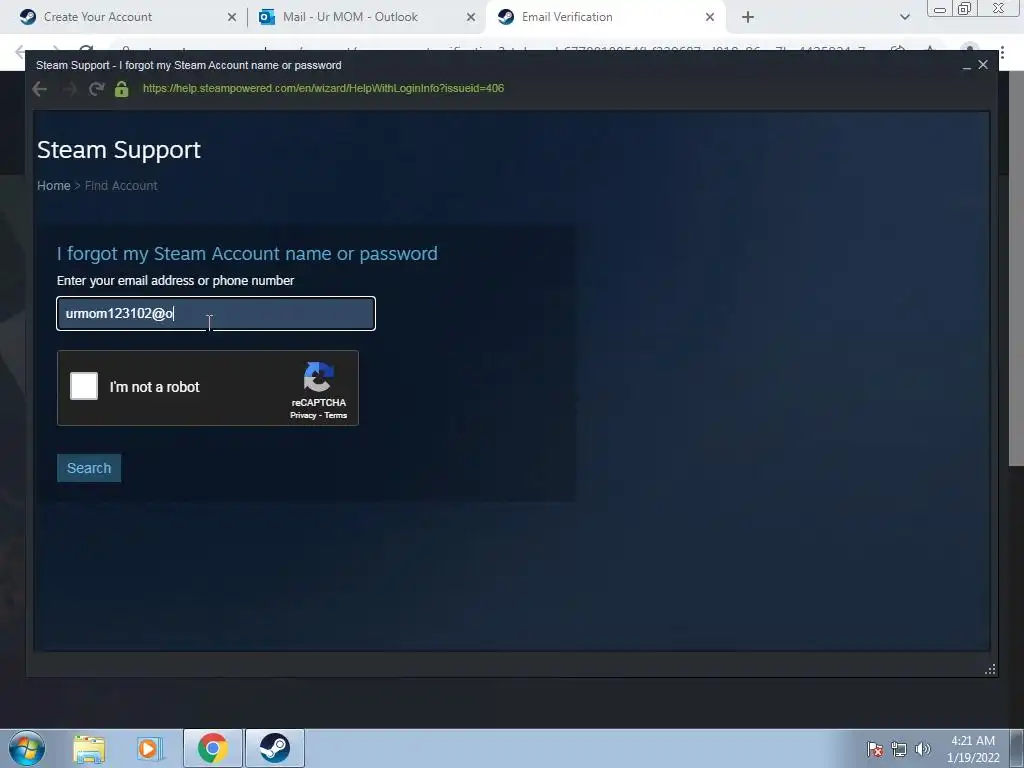The height and width of the screenshot is (768, 1024).
Task: Grab the Steam window resize grip
Action: pyautogui.click(x=990, y=669)
